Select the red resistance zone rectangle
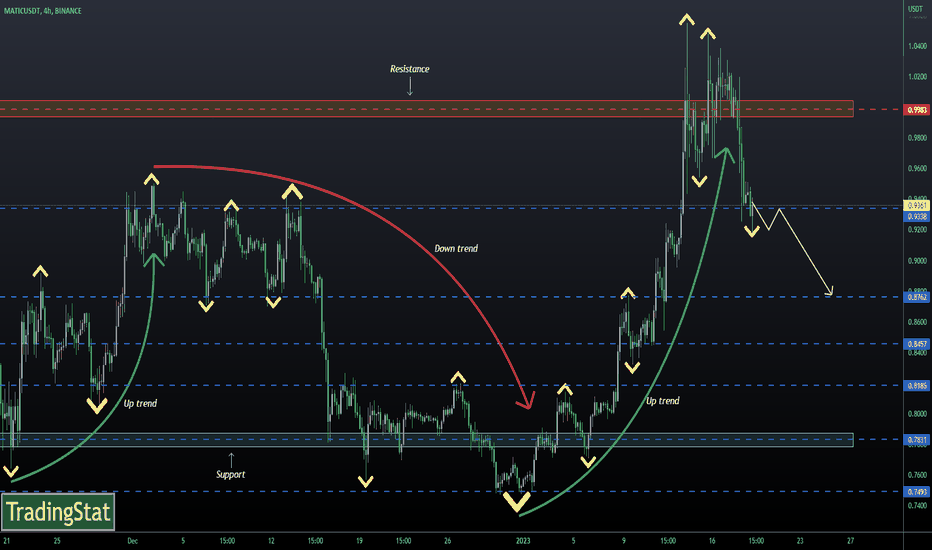Image resolution: width=932 pixels, height=550 pixels. pyautogui.click(x=426, y=109)
